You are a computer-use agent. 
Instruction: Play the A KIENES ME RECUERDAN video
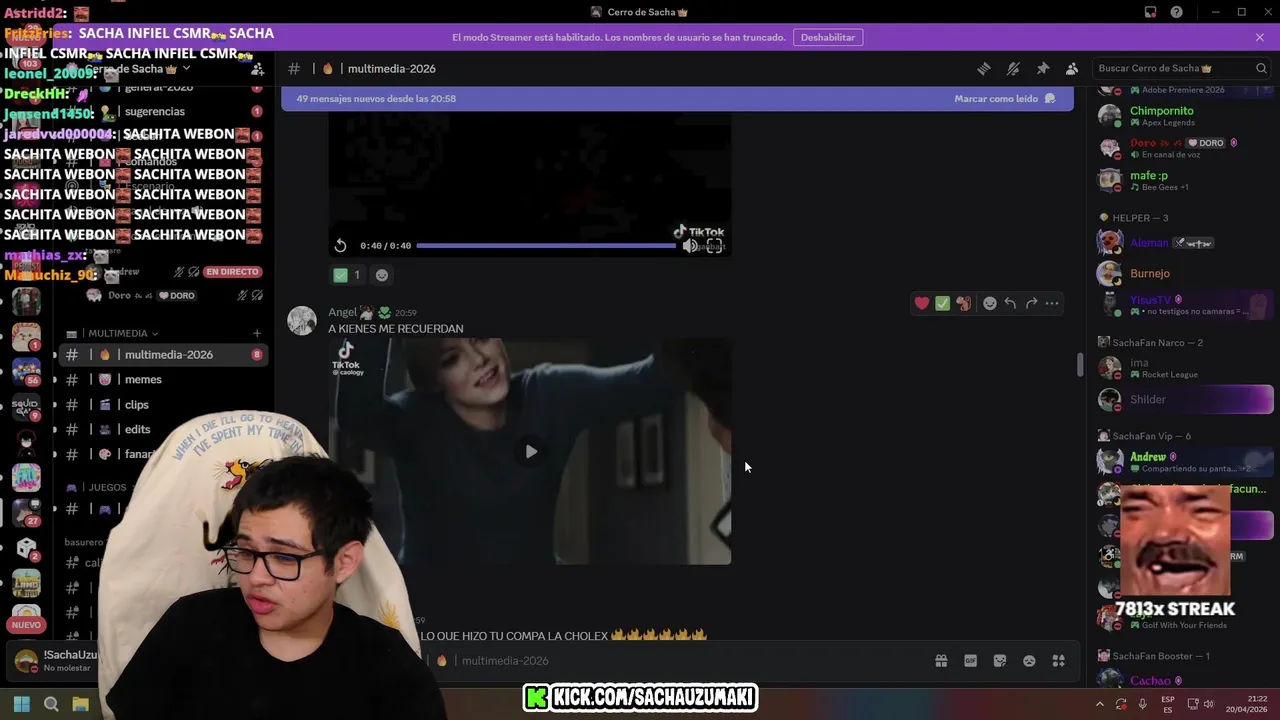click(531, 451)
